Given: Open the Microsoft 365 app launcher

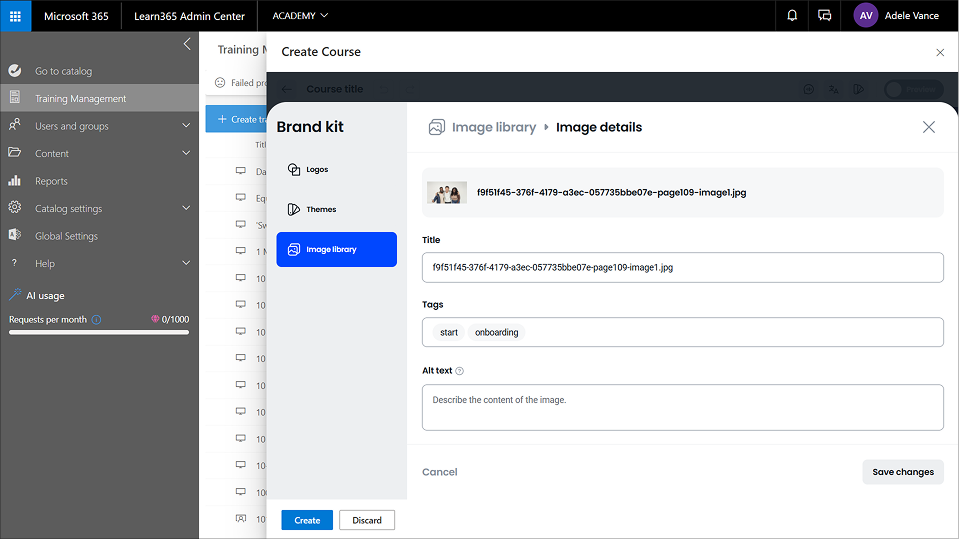Looking at the screenshot, I should [x=15, y=16].
